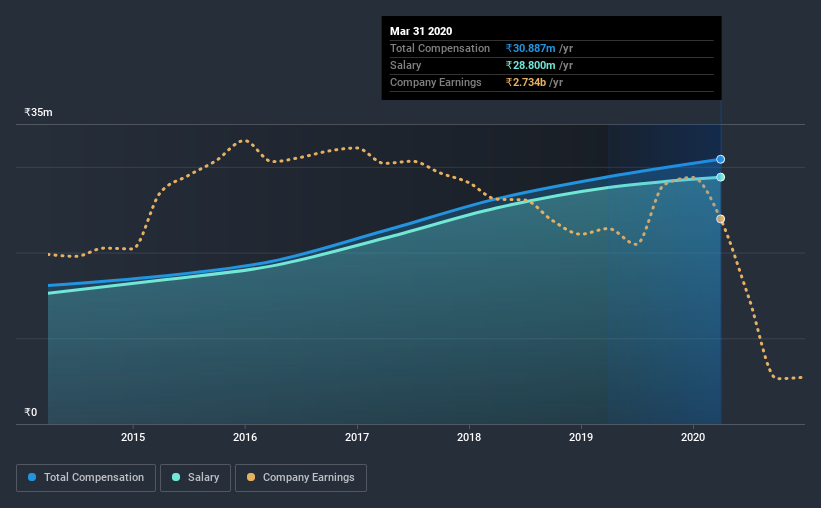Click the 2019 axis label
This screenshot has width=821, height=508.
581,437
